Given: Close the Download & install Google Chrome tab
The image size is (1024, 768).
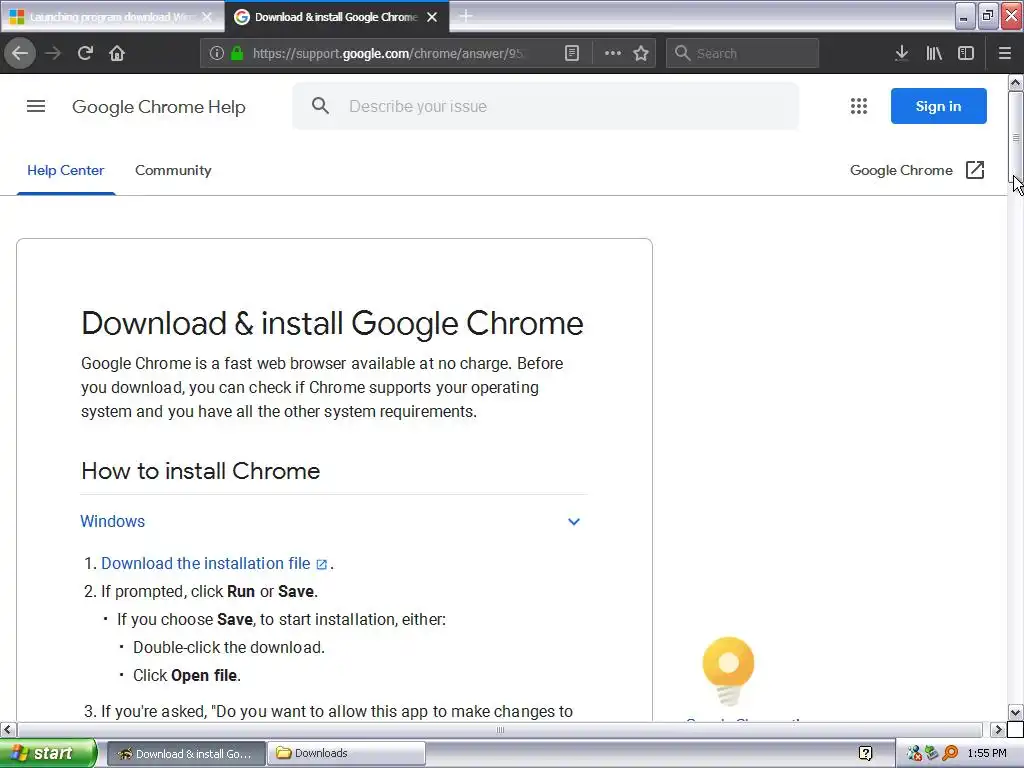Looking at the screenshot, I should pos(432,17).
